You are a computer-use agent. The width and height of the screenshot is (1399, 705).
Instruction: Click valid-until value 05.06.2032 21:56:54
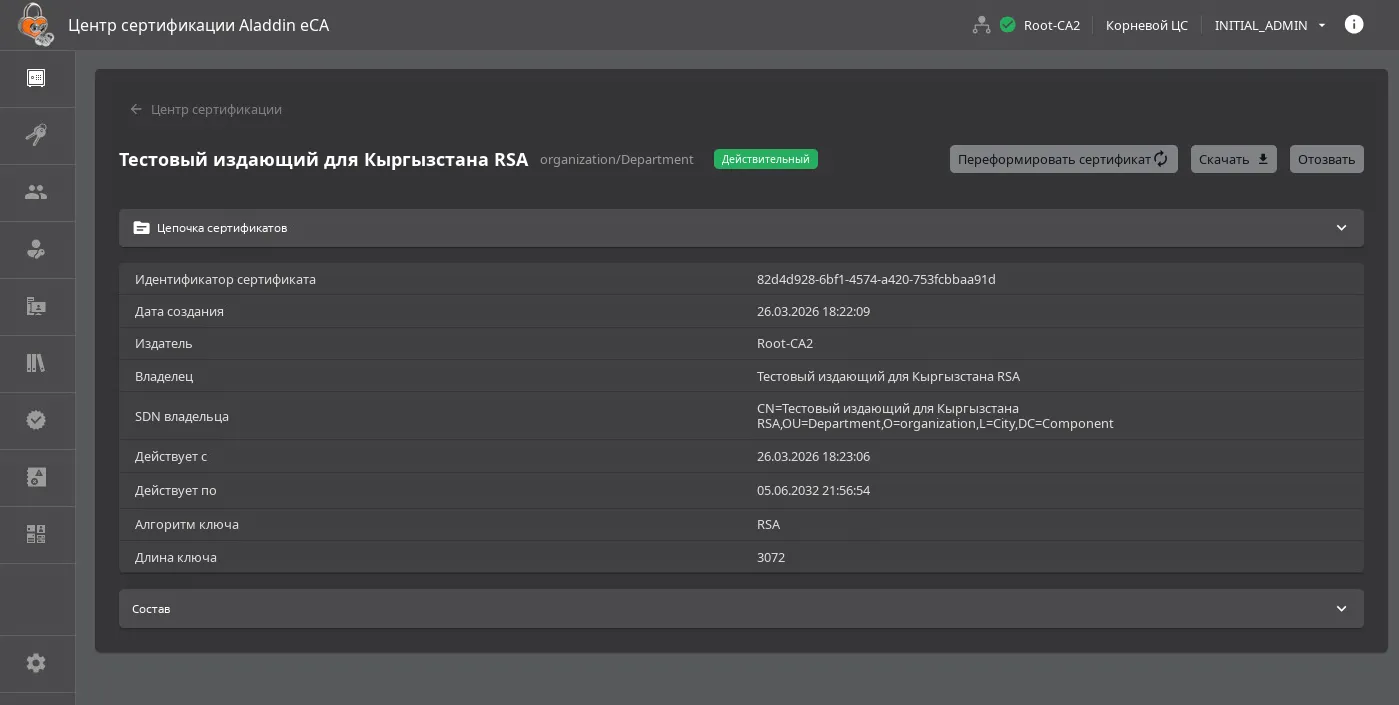(813, 490)
